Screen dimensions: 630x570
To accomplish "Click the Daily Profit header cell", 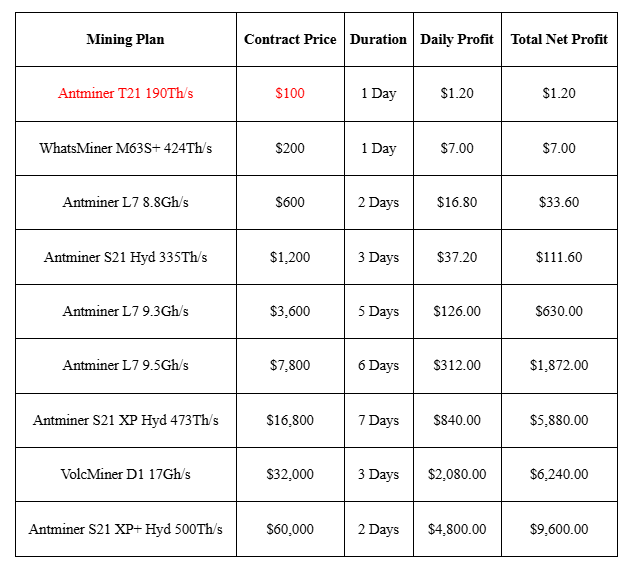I will tap(457, 39).
